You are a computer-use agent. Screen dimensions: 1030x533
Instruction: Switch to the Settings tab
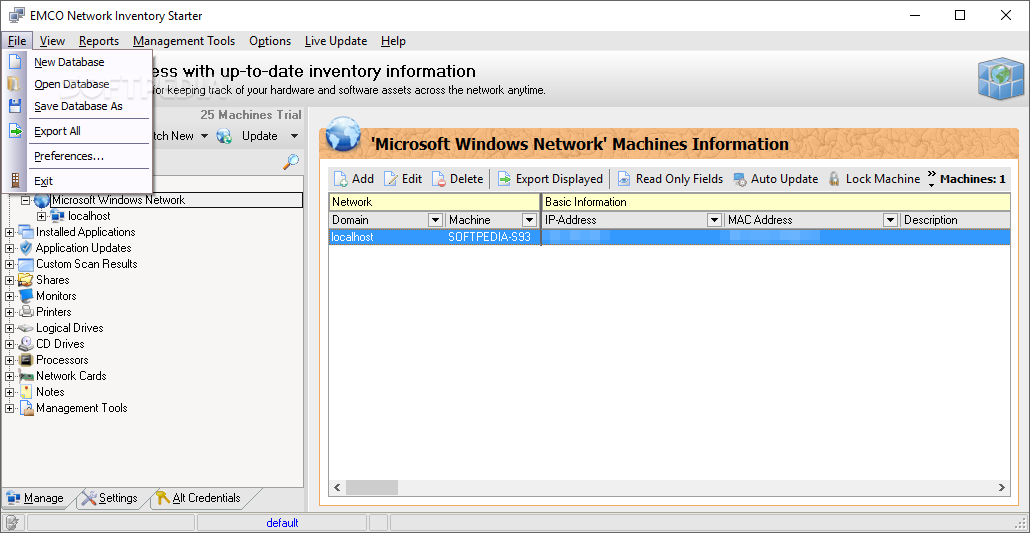point(110,498)
